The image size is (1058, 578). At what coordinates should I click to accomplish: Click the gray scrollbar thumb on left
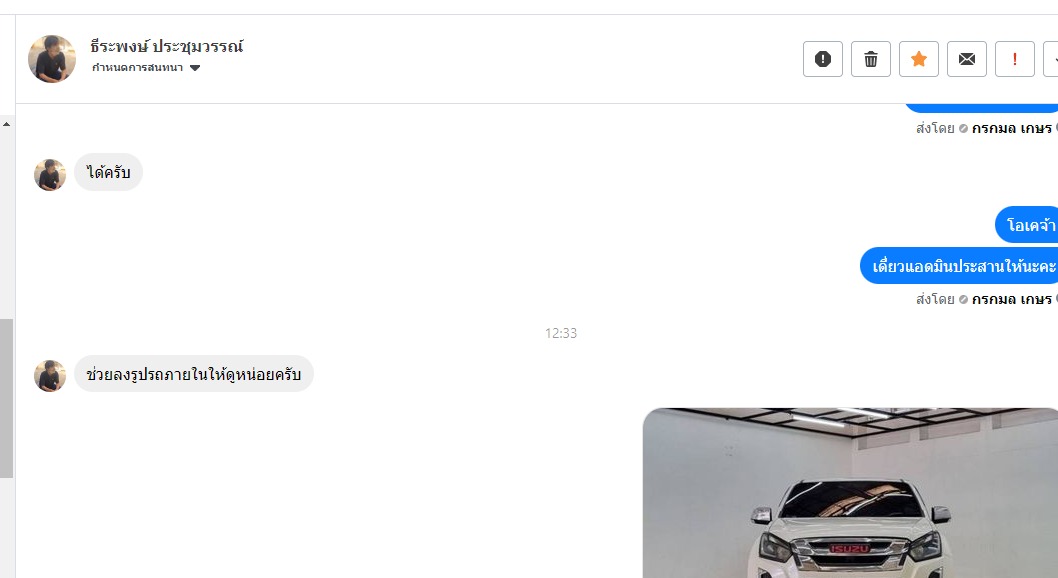(7, 398)
